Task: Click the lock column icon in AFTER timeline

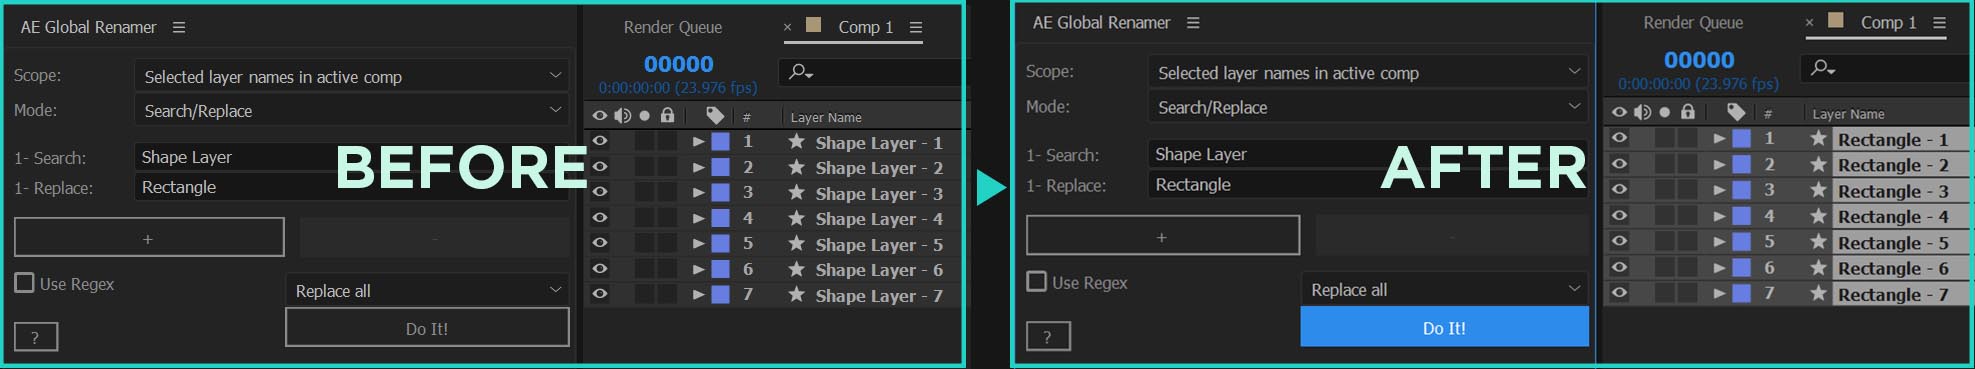Action: coord(1688,112)
